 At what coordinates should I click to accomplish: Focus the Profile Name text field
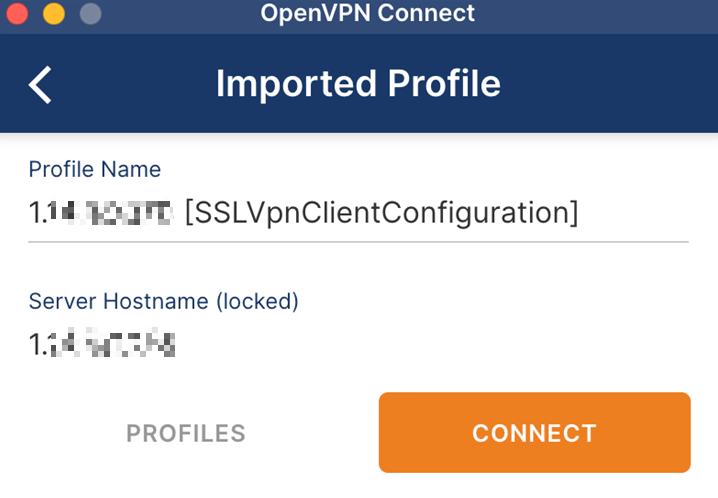point(359,213)
